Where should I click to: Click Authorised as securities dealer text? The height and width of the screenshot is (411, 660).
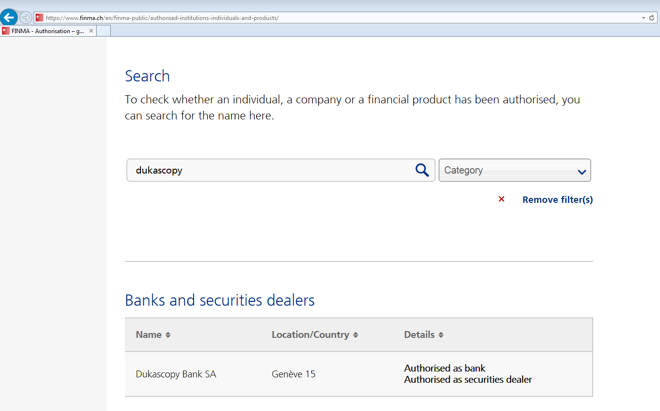click(468, 379)
